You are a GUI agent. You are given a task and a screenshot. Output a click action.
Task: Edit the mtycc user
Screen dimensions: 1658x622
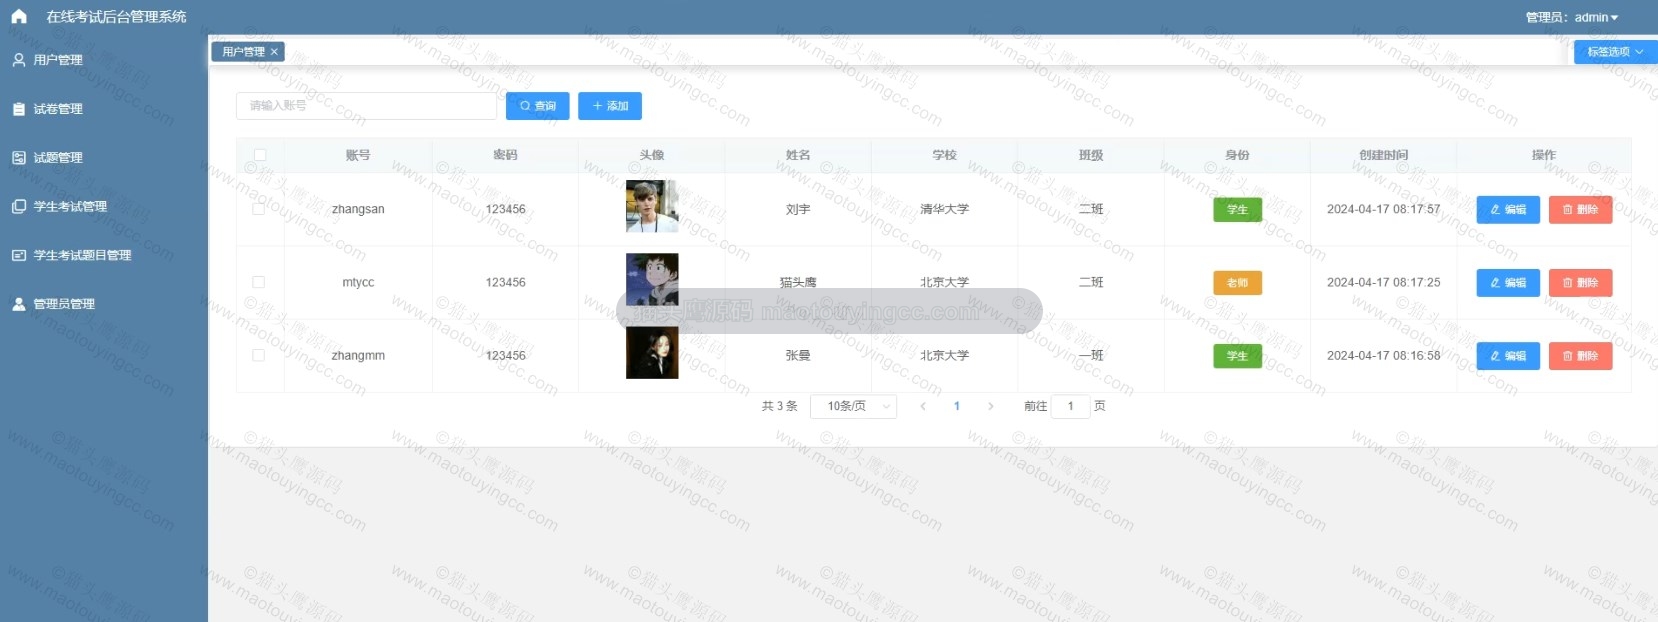coord(1508,283)
